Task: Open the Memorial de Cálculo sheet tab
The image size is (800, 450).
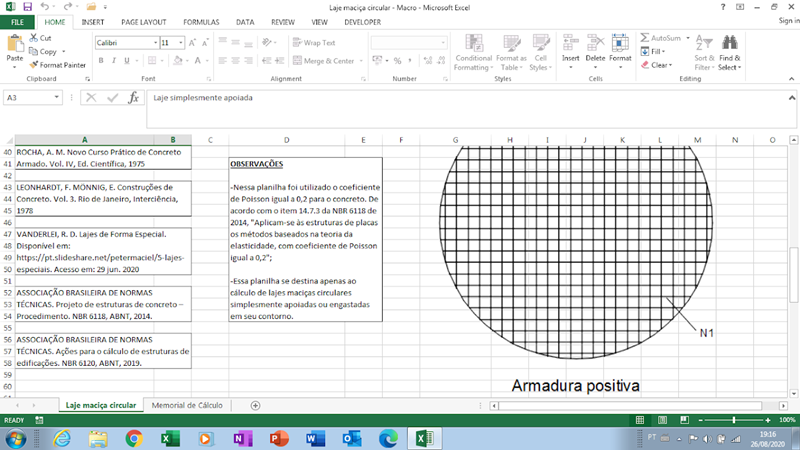Action: coord(187,405)
